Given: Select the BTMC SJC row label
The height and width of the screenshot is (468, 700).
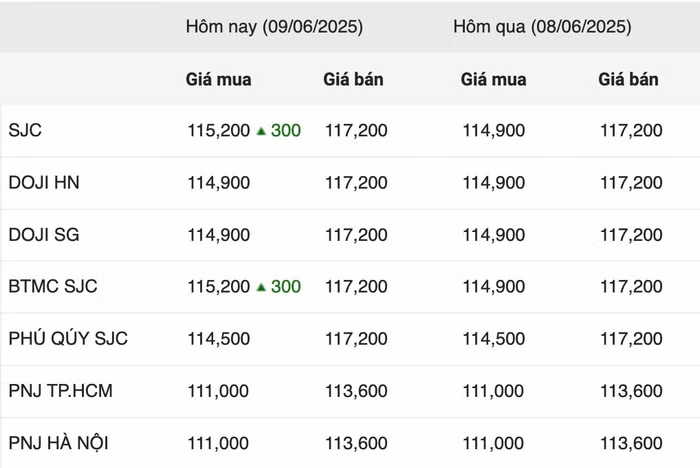Looking at the screenshot, I should [x=53, y=287].
